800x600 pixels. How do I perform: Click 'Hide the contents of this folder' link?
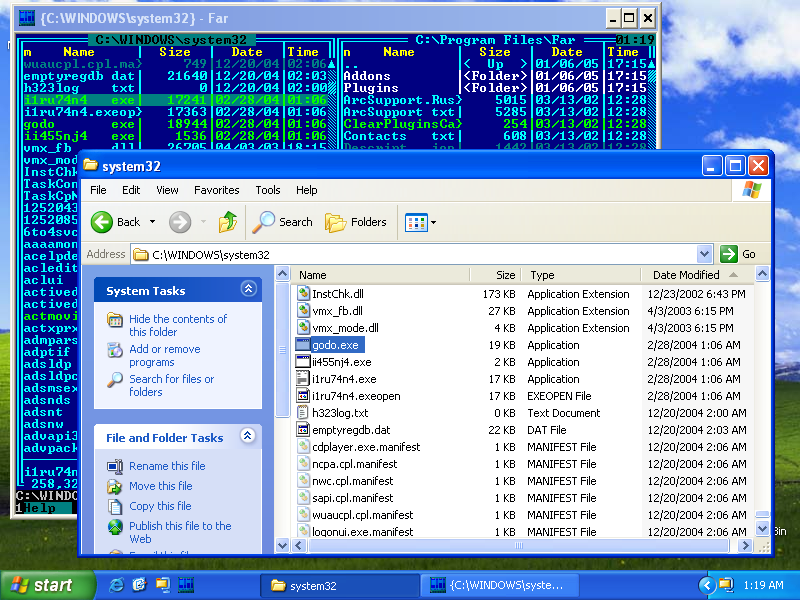point(178,325)
